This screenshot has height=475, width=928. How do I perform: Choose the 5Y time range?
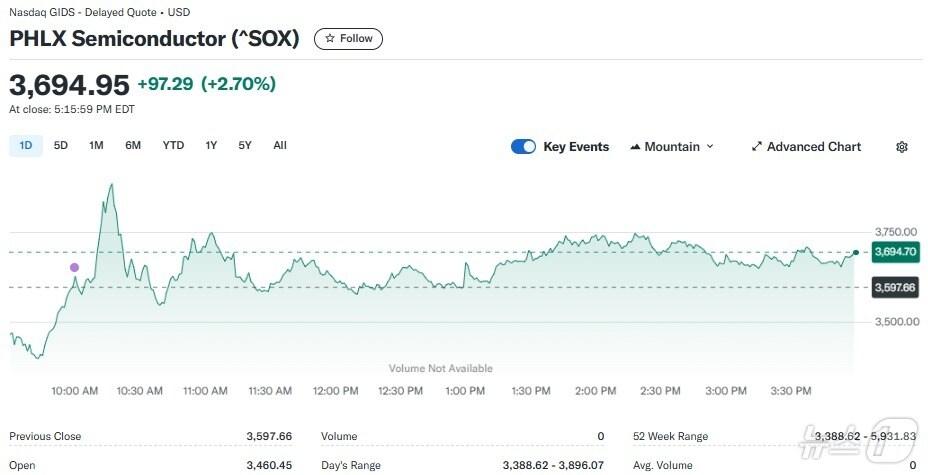(245, 145)
